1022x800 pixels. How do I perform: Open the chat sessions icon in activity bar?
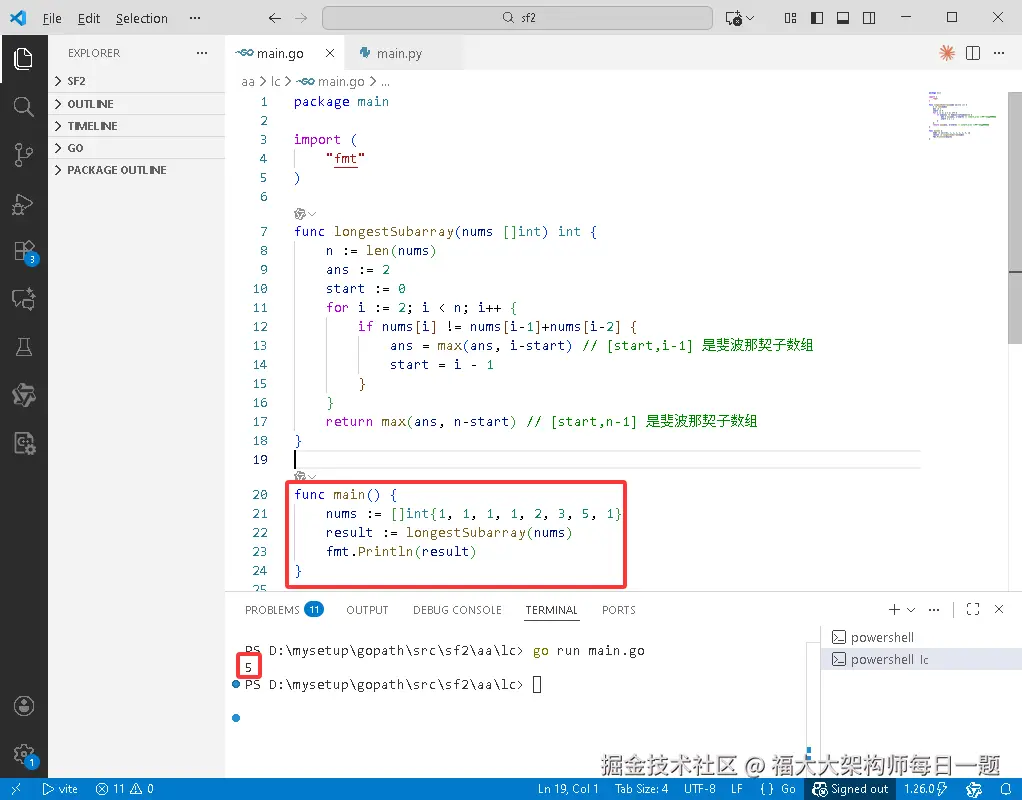pyautogui.click(x=23, y=299)
